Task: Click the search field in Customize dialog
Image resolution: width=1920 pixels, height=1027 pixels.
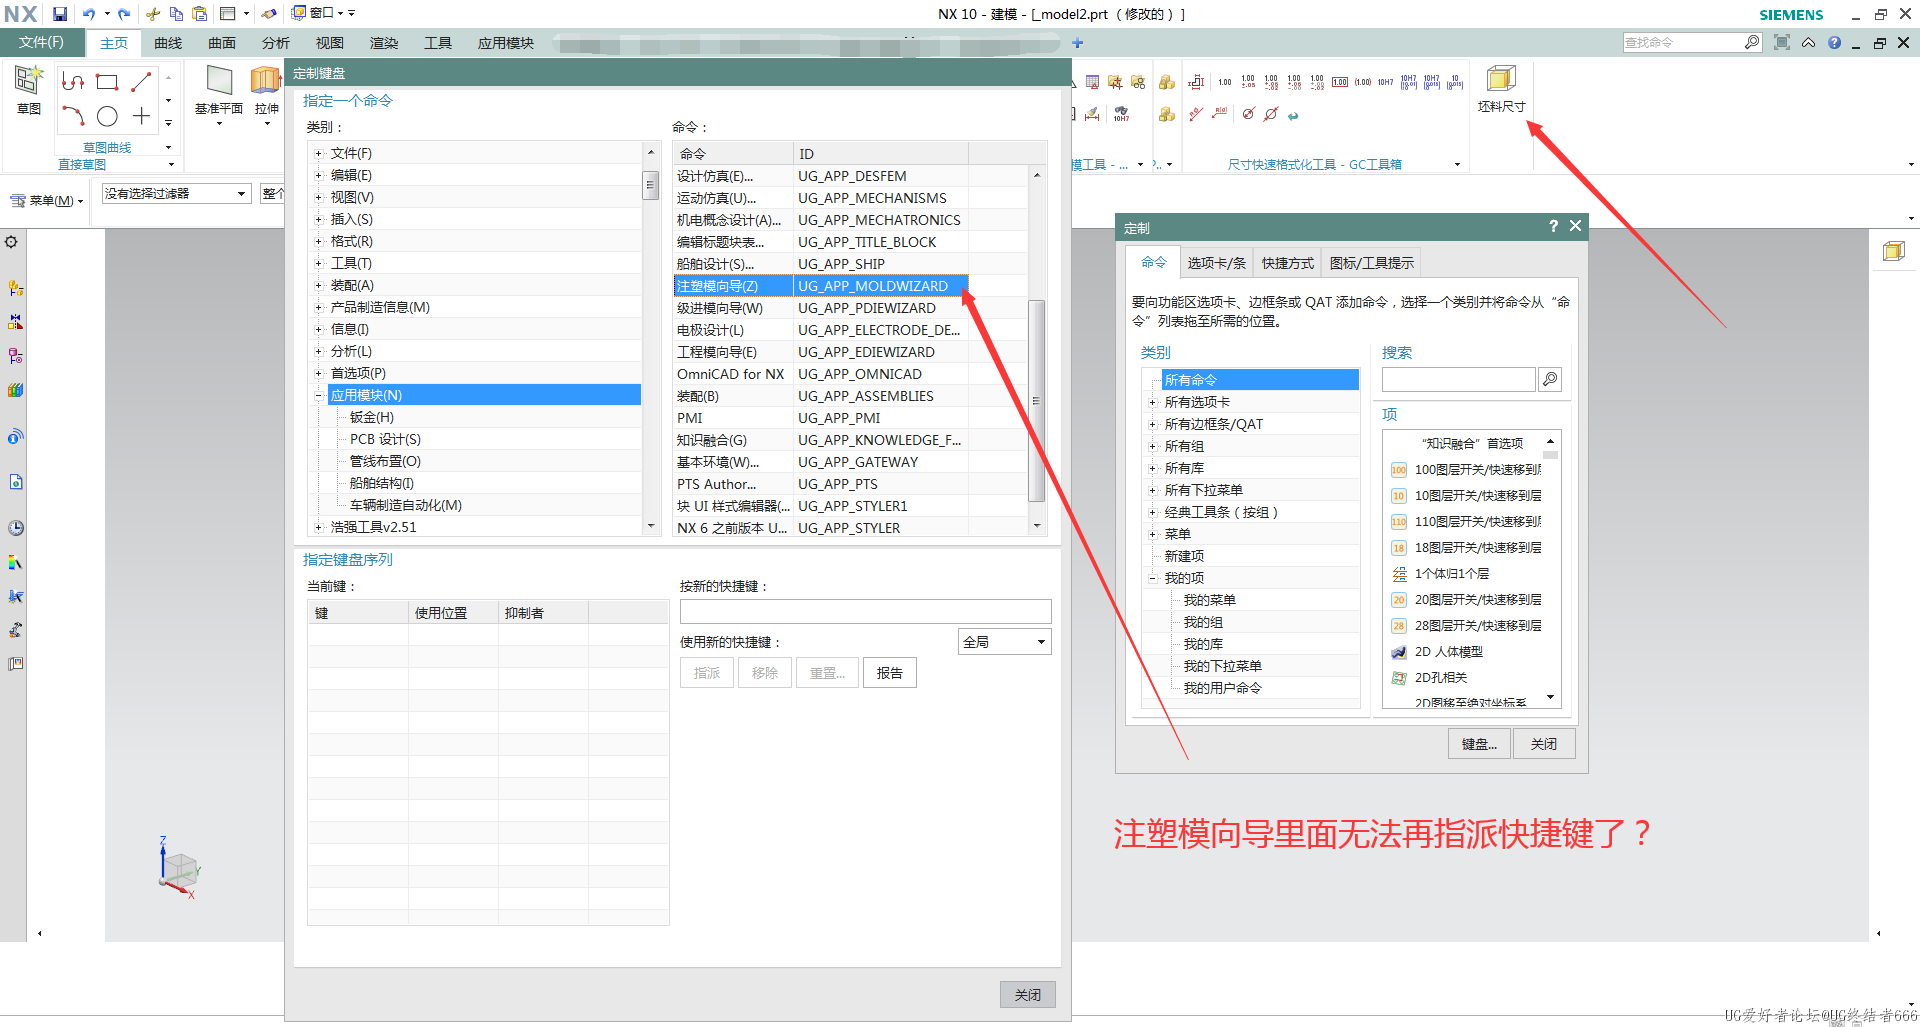Action: tap(1458, 379)
